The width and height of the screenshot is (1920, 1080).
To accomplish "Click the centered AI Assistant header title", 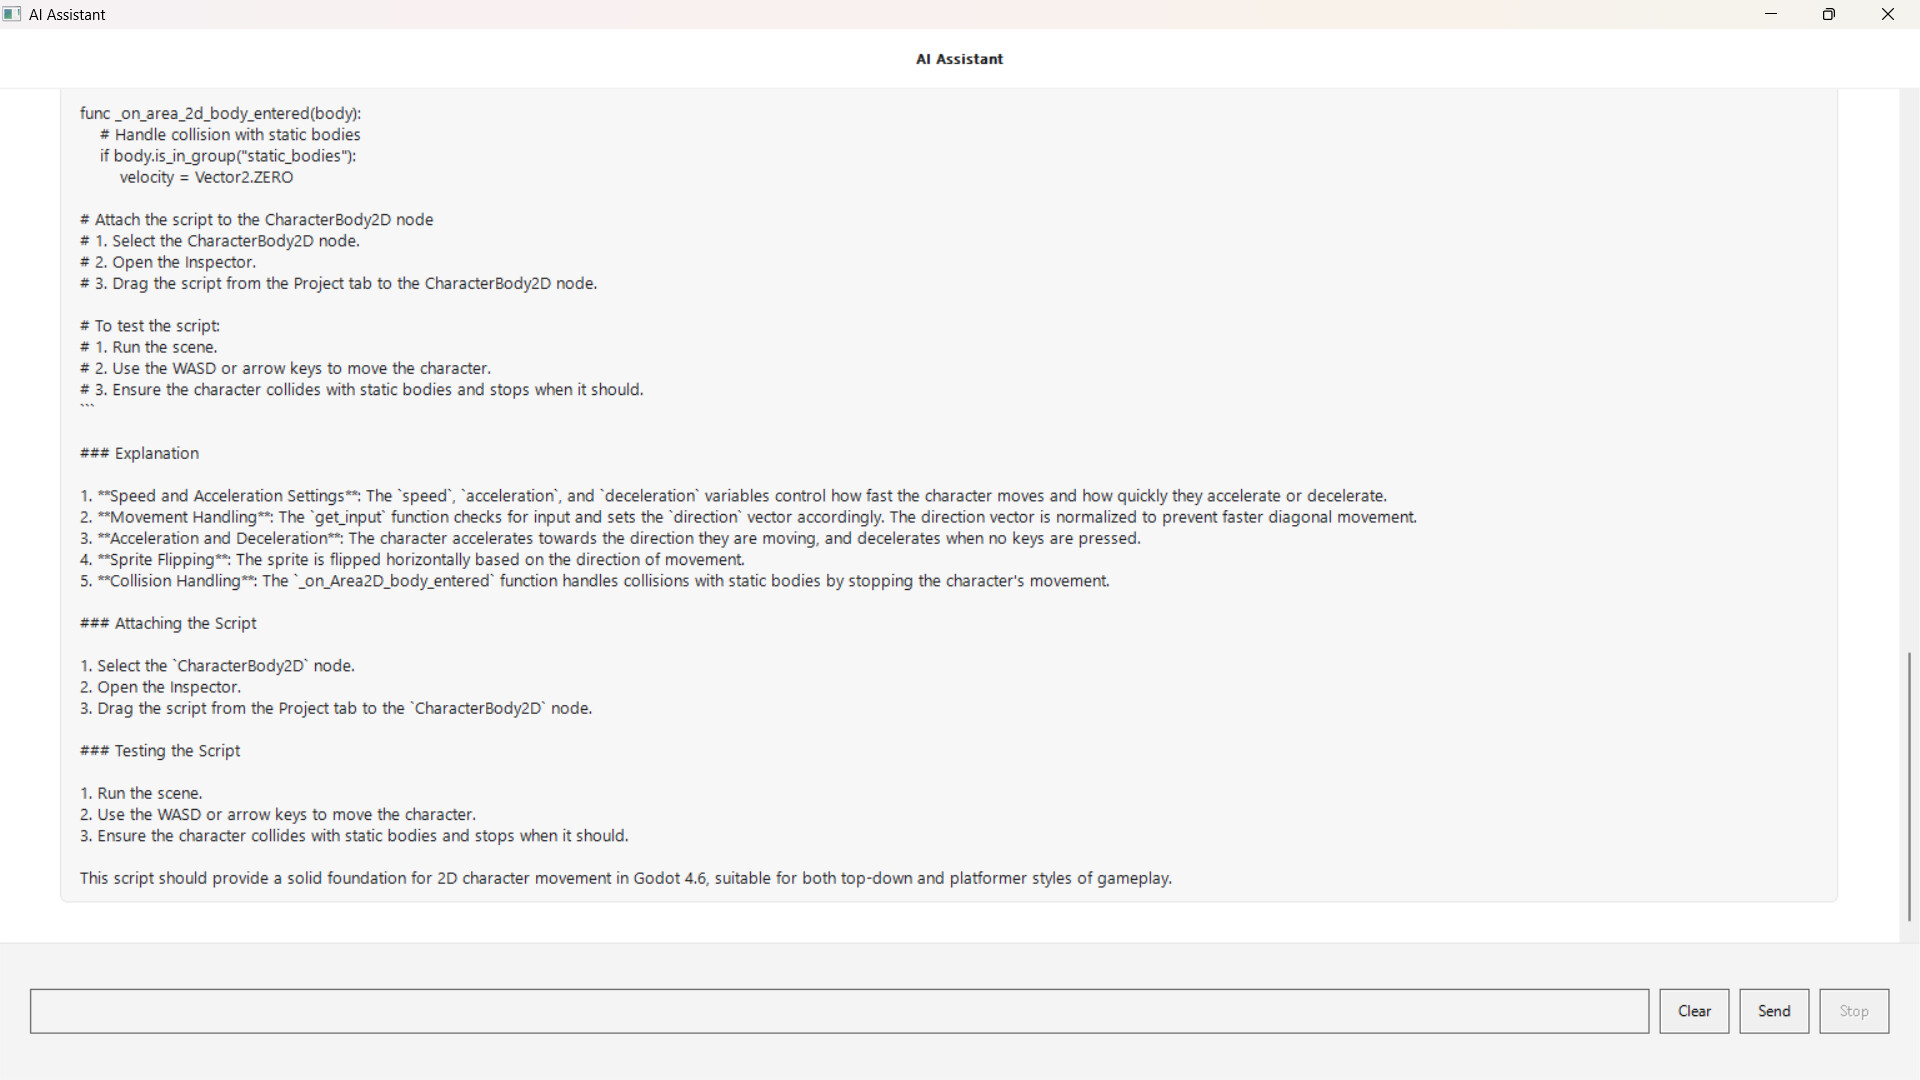I will [959, 59].
